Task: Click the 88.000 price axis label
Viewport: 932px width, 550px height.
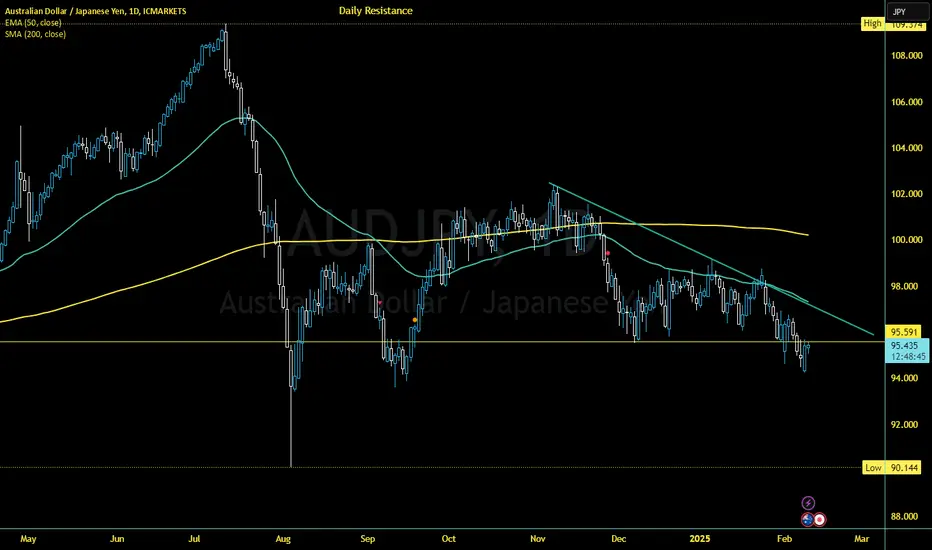Action: [906, 517]
